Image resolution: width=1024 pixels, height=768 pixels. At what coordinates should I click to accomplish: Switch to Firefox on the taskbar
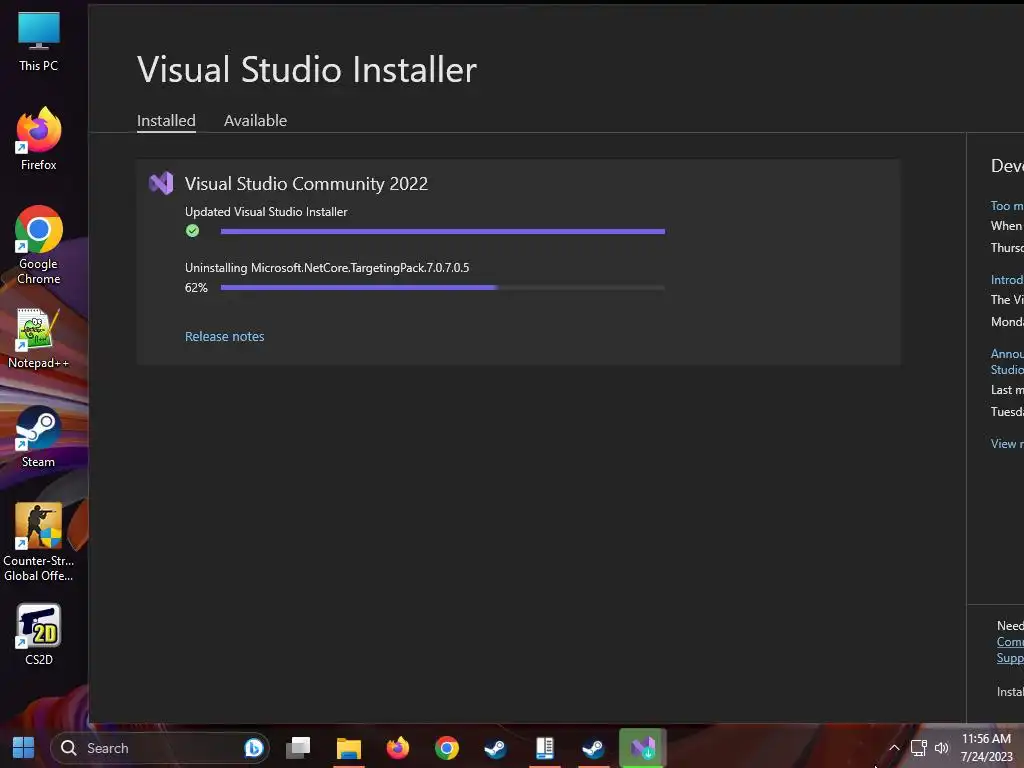(398, 748)
